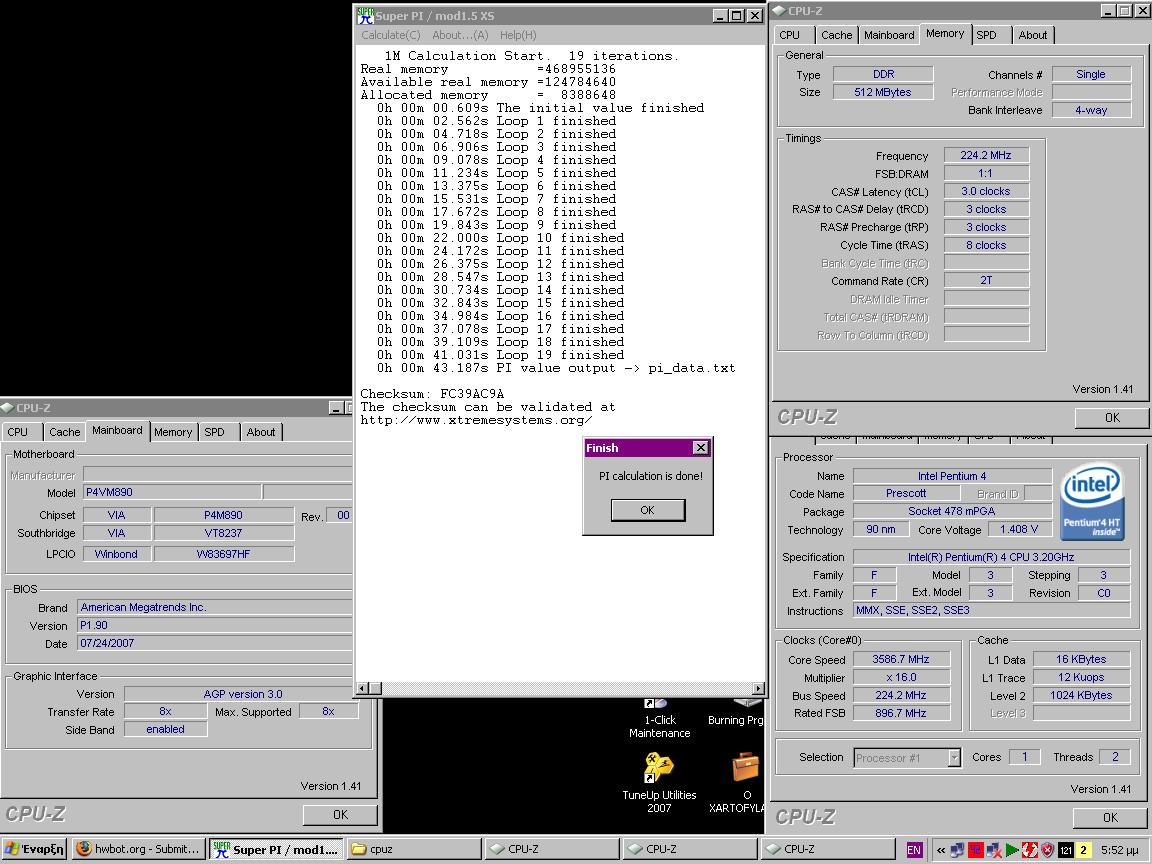Click CPU-Z icon in top-right window title

pyautogui.click(x=778, y=11)
